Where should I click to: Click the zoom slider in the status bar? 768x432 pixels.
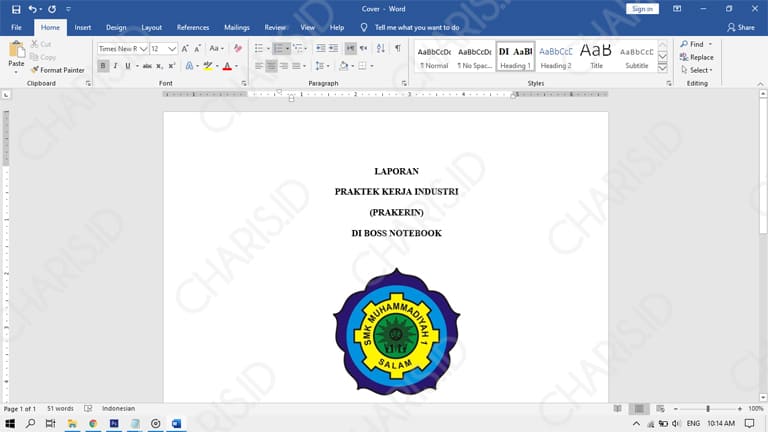tap(708, 408)
